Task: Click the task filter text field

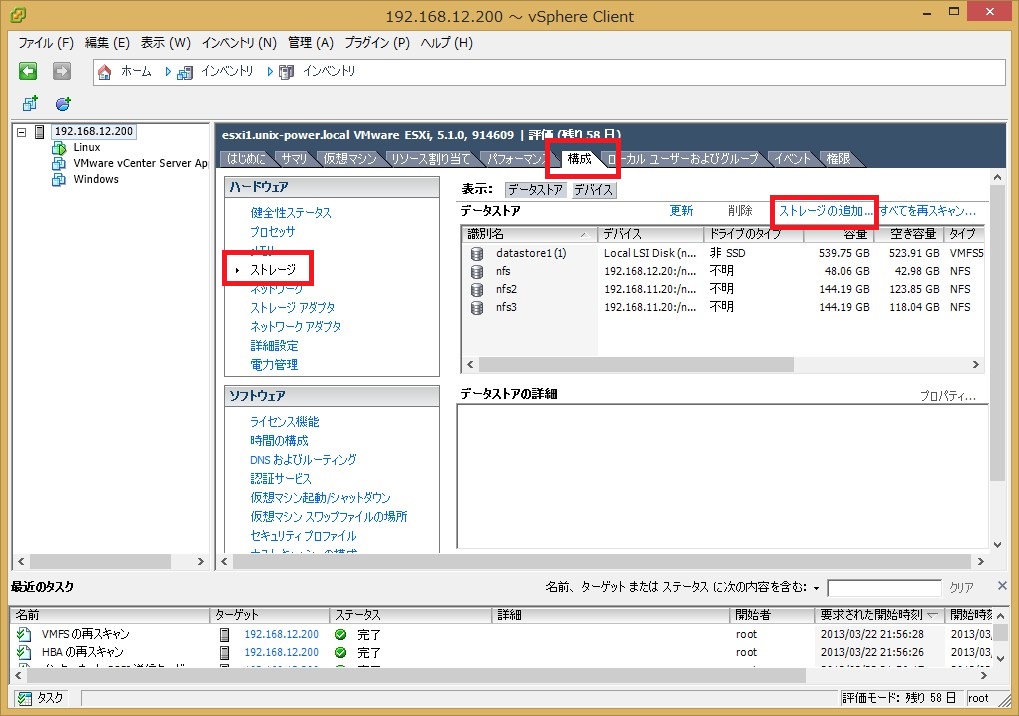Action: click(x=884, y=588)
